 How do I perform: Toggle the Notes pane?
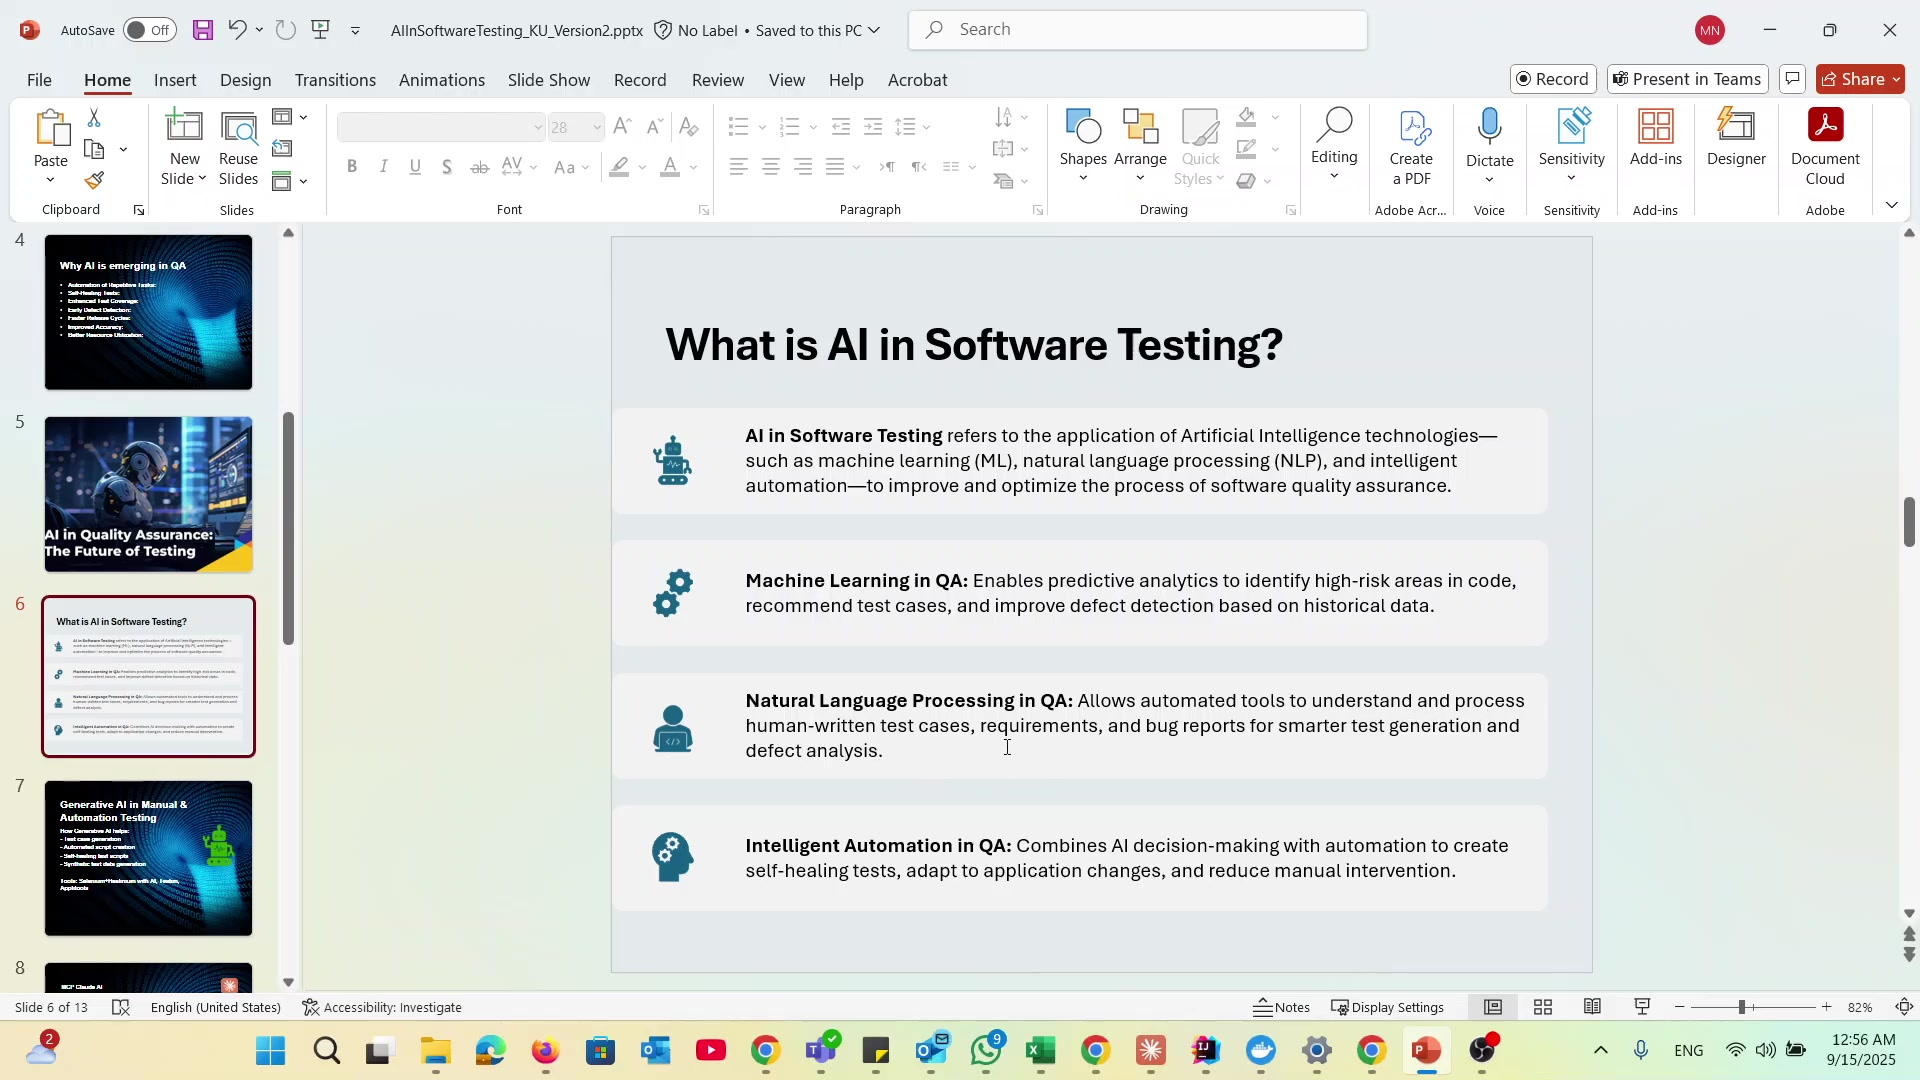(1281, 1007)
